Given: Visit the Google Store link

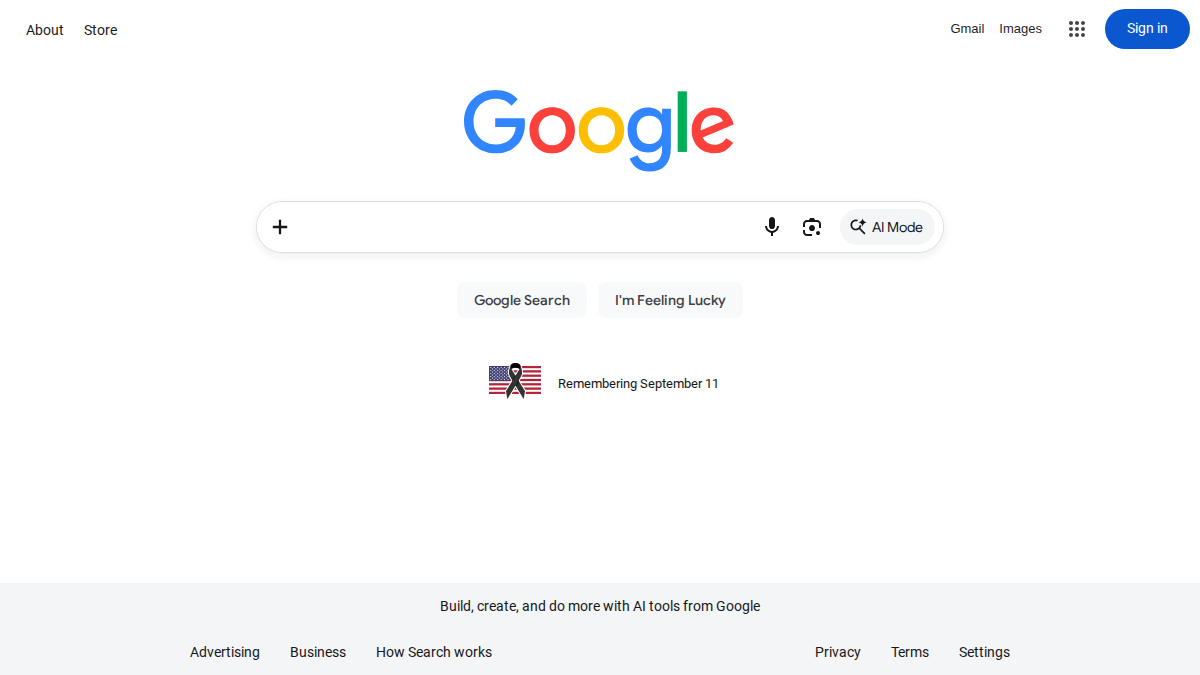Looking at the screenshot, I should click(101, 30).
